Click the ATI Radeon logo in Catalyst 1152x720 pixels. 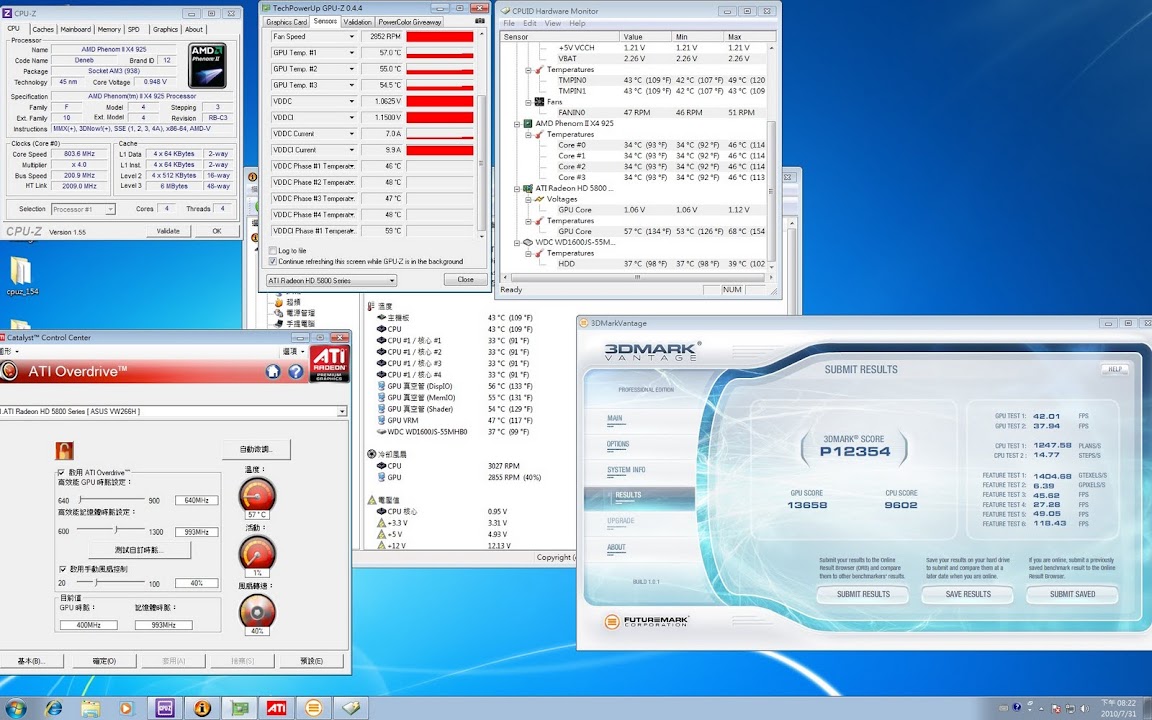(329, 364)
